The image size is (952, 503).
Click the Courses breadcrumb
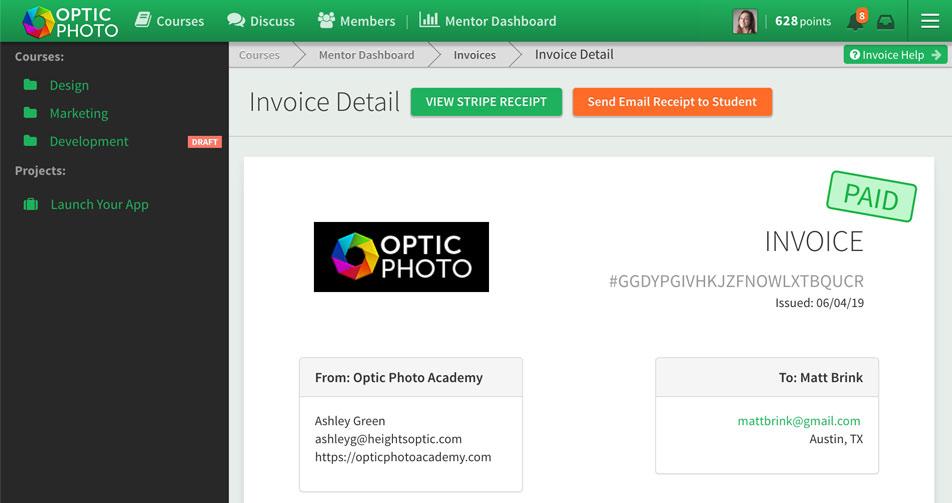(x=259, y=55)
